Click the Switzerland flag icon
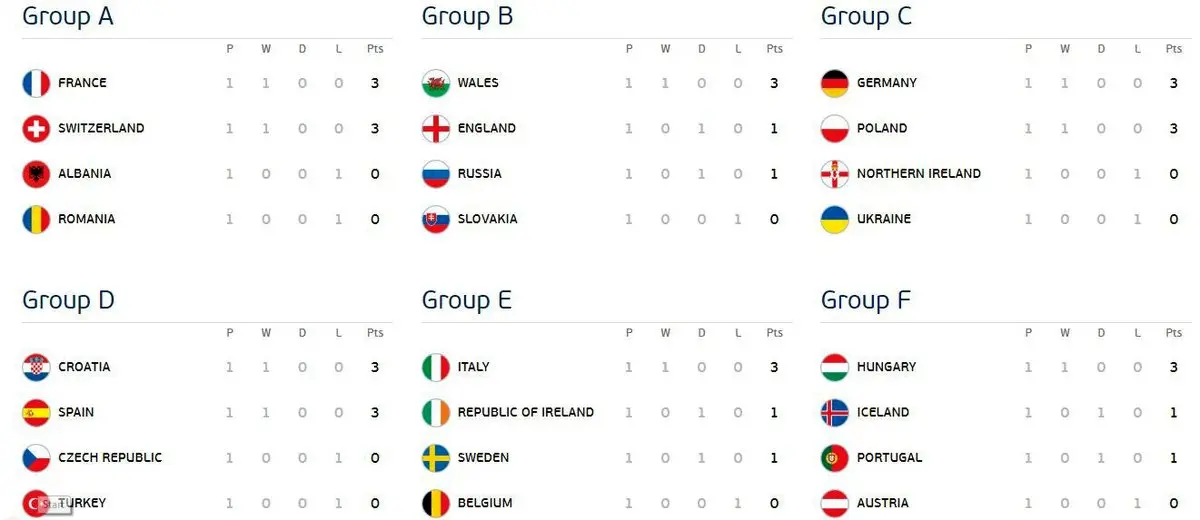The image size is (1200, 520). [36, 128]
